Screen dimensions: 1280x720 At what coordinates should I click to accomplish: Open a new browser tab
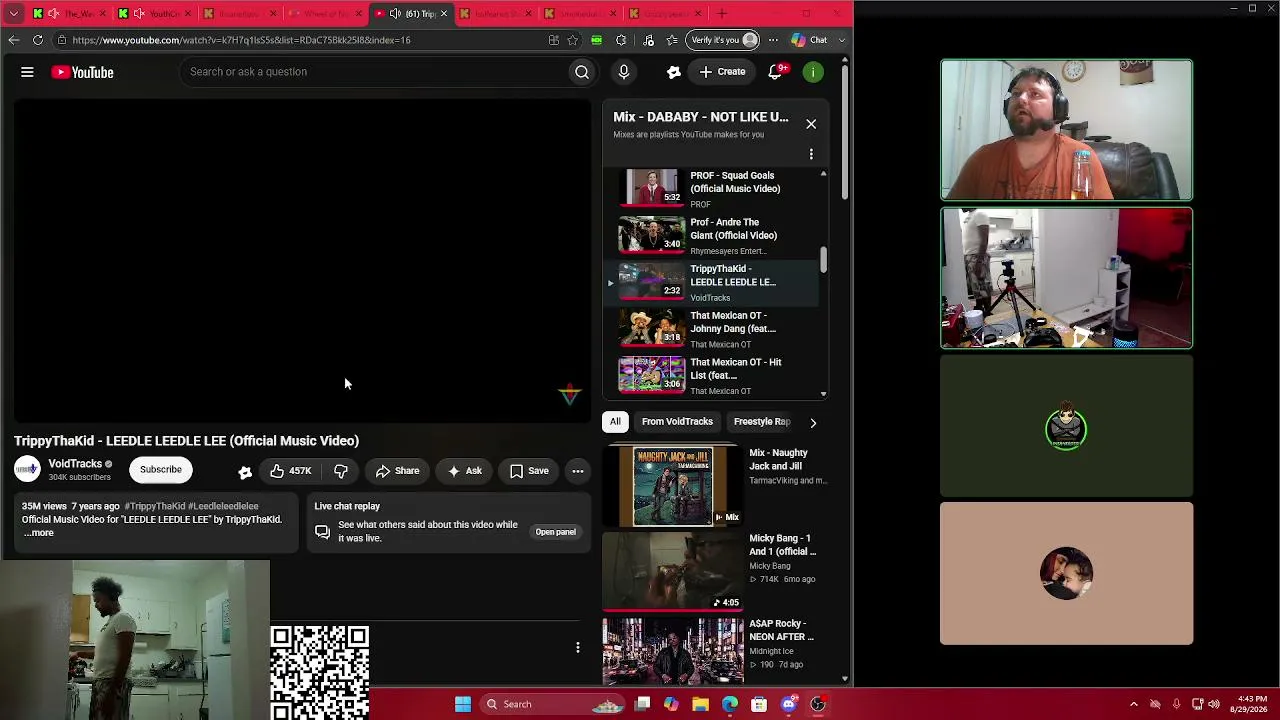click(x=723, y=13)
